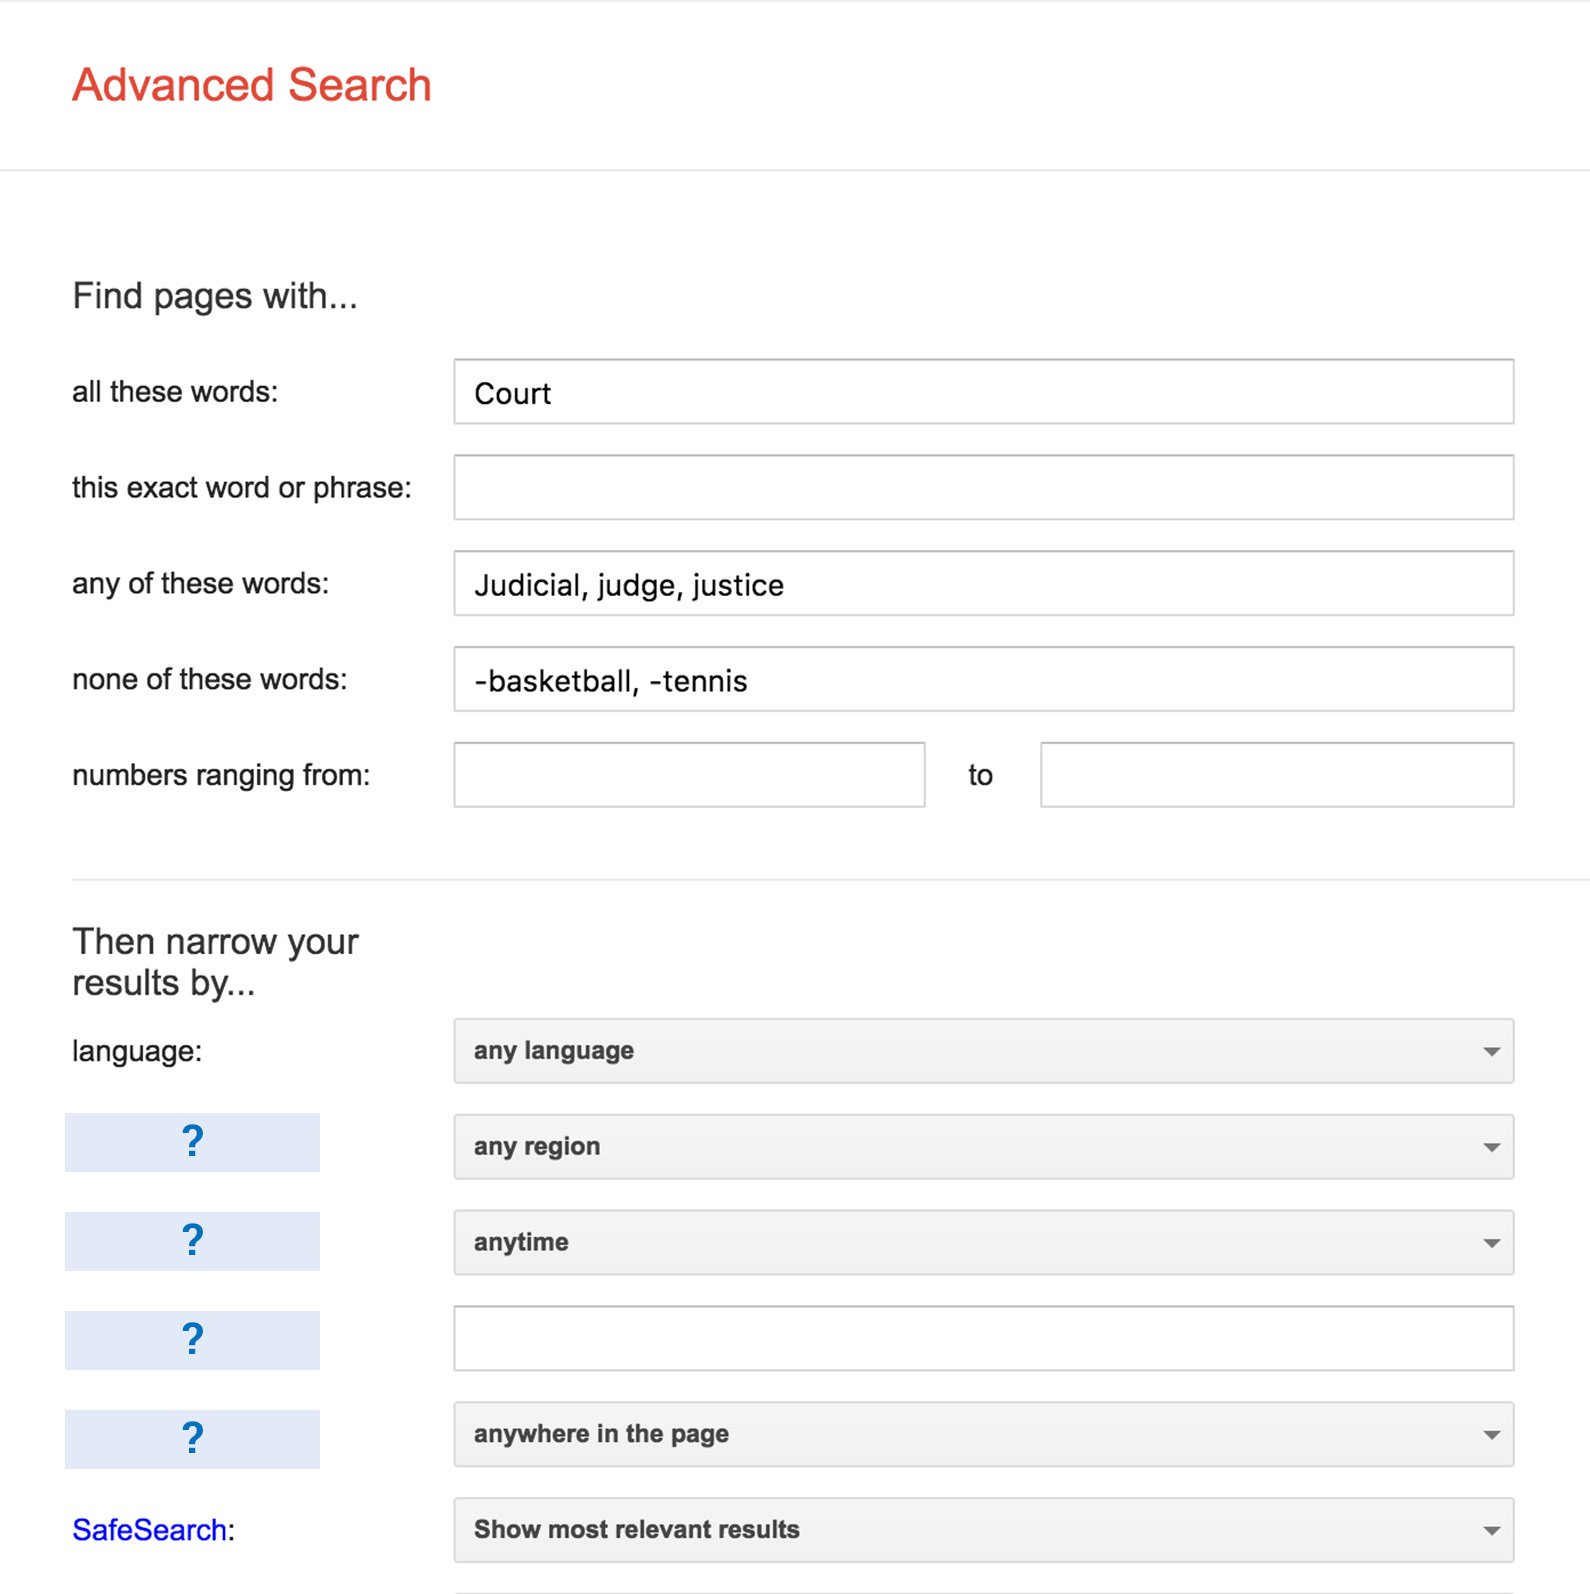This screenshot has height=1594, width=1590.
Task: Focus the all these words field containing Court
Action: click(984, 392)
